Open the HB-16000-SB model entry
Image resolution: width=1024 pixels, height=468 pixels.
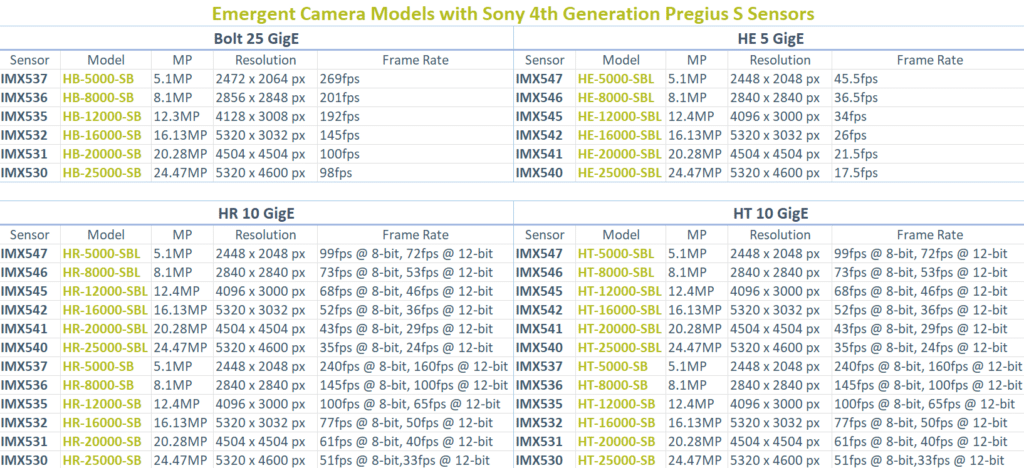(x=103, y=136)
